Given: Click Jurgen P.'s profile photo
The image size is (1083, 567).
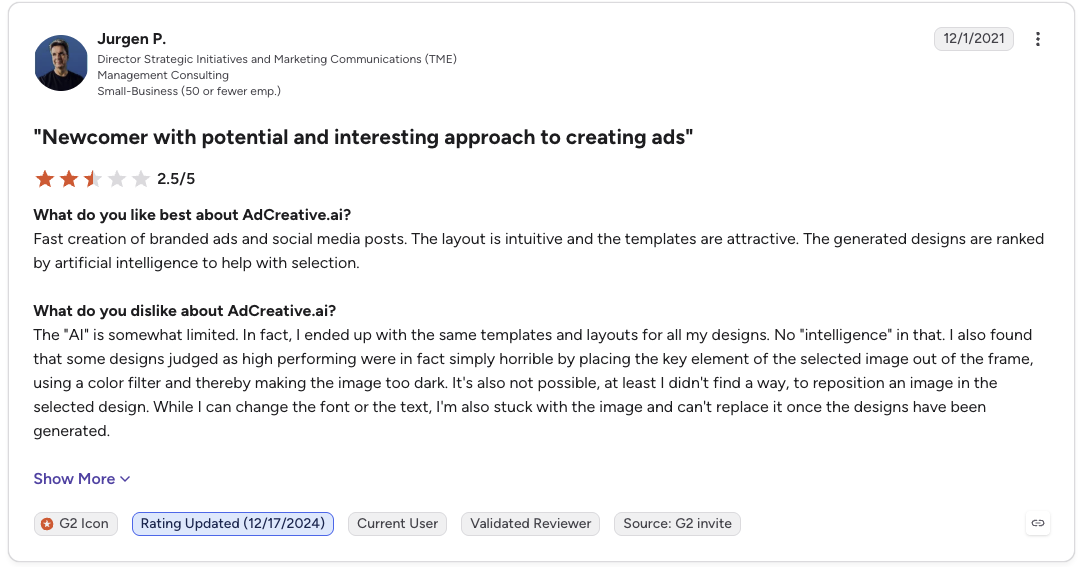Looking at the screenshot, I should click(x=61, y=63).
